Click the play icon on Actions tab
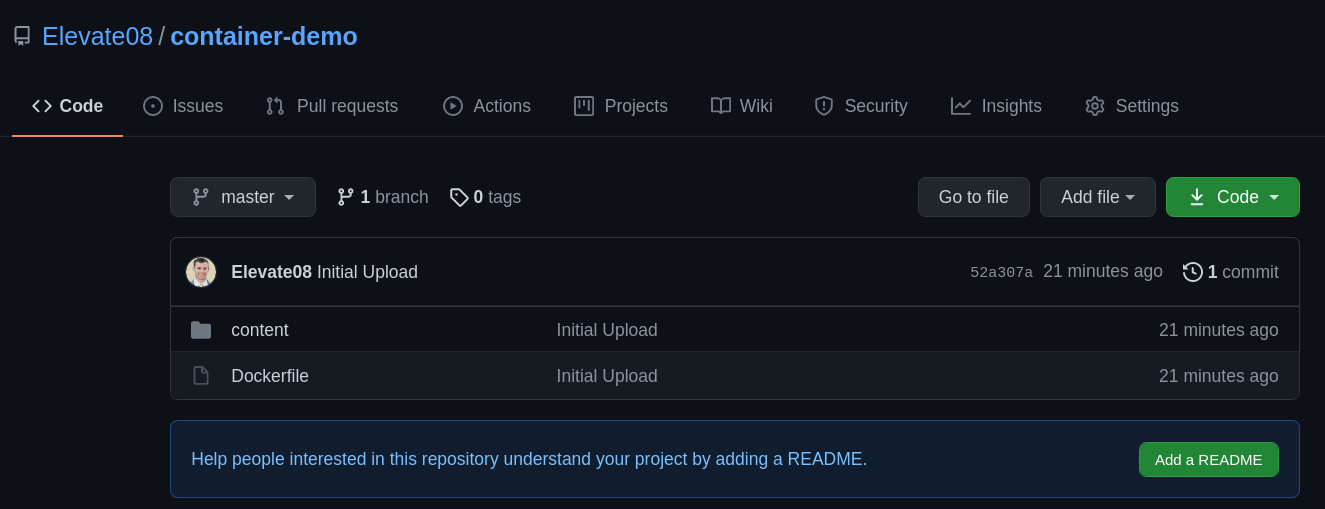This screenshot has width=1325, height=509. (453, 106)
